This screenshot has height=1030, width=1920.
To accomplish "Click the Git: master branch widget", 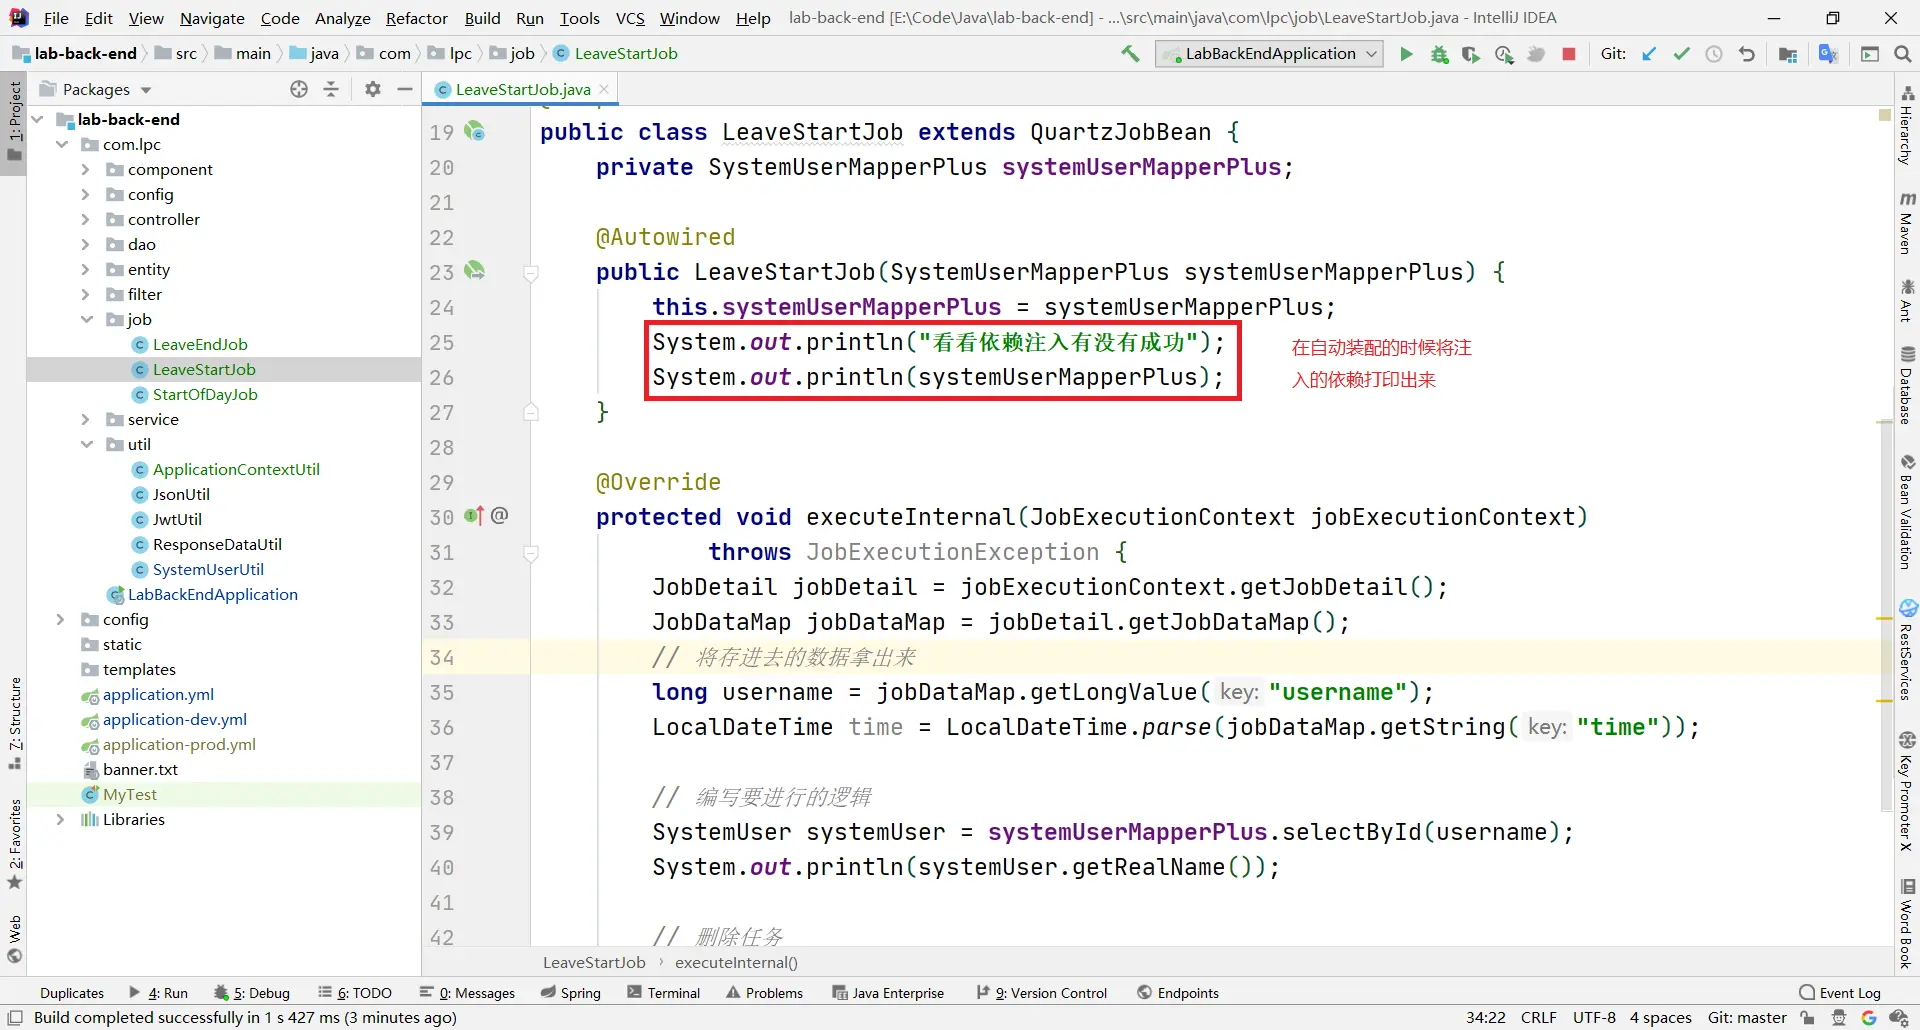I will click(x=1747, y=1018).
